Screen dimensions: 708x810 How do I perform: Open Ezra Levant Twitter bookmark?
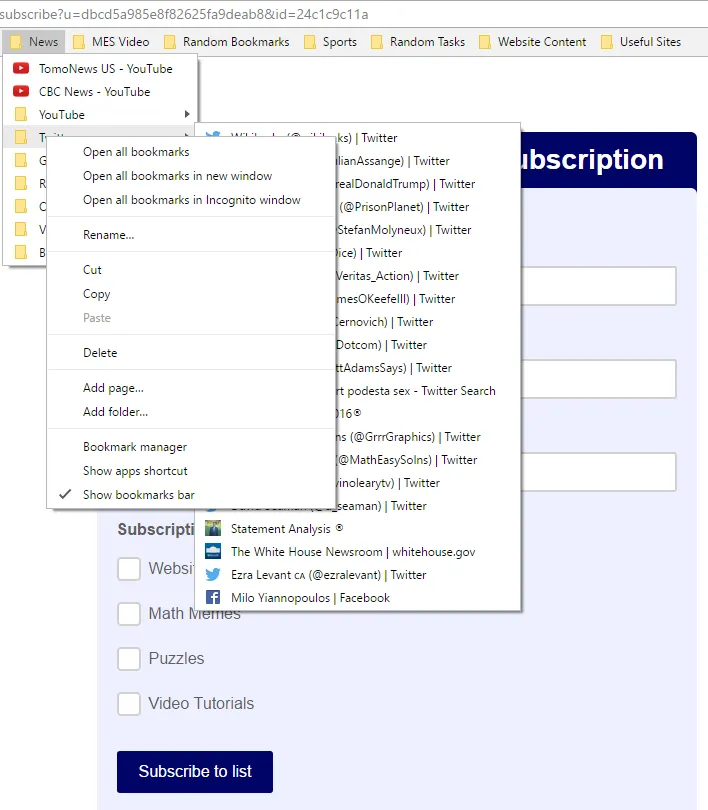(x=357, y=574)
